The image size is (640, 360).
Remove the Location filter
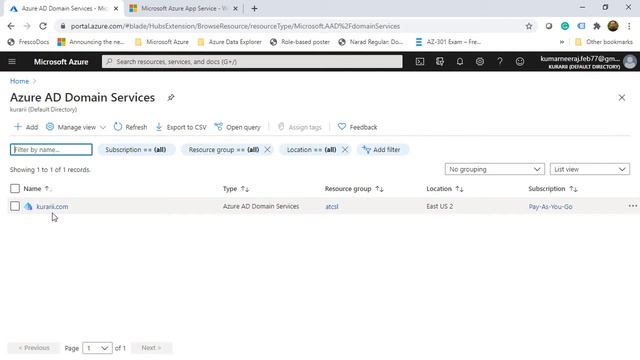pos(345,149)
